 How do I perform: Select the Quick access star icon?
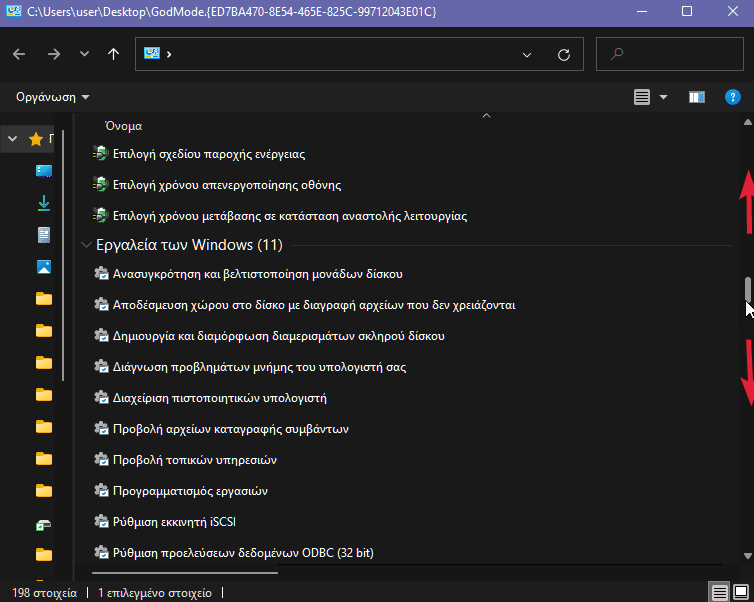point(36,139)
